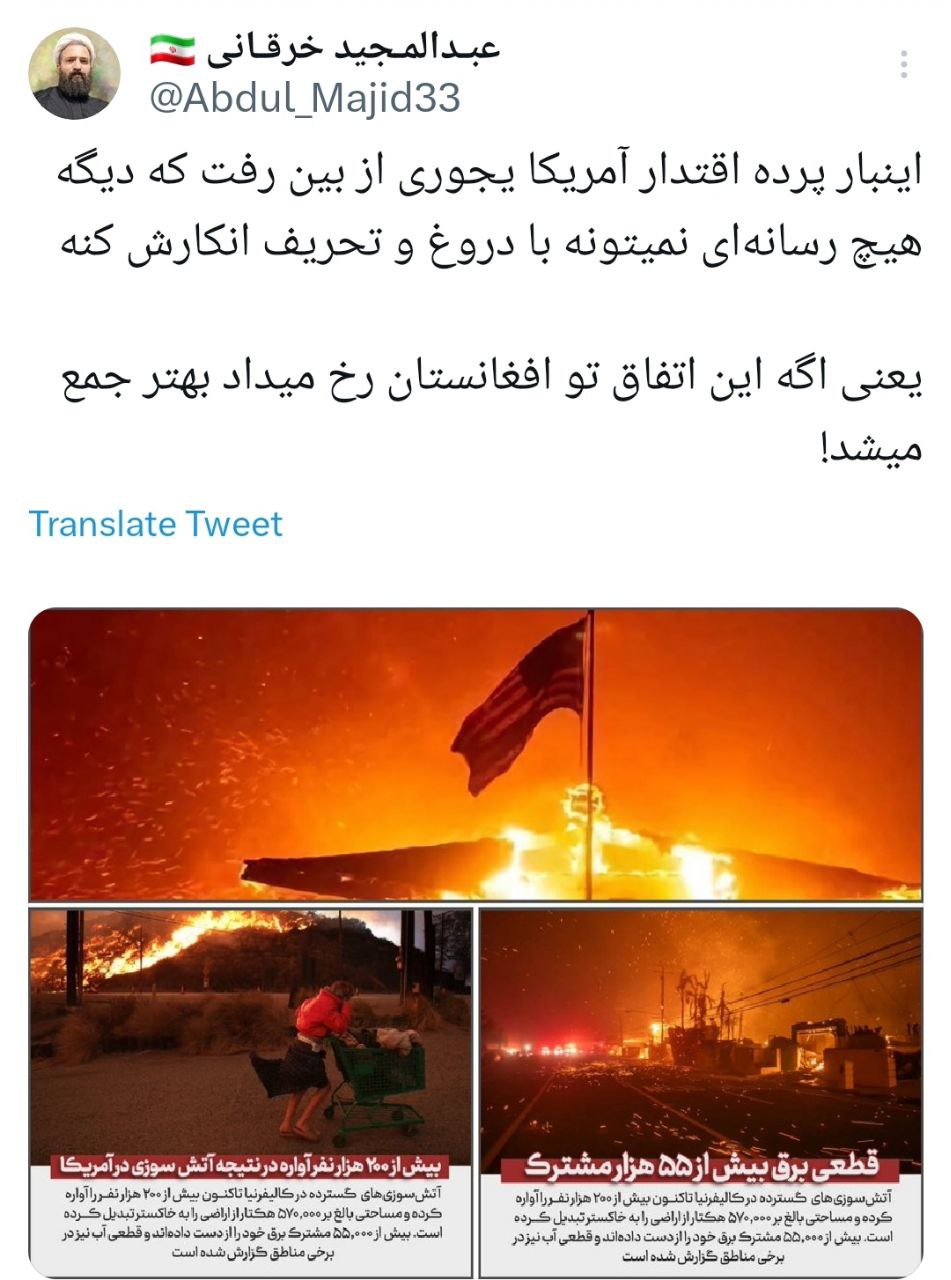Open the author's Persian display name profile
The height and width of the screenshot is (1280, 951).
[354, 48]
